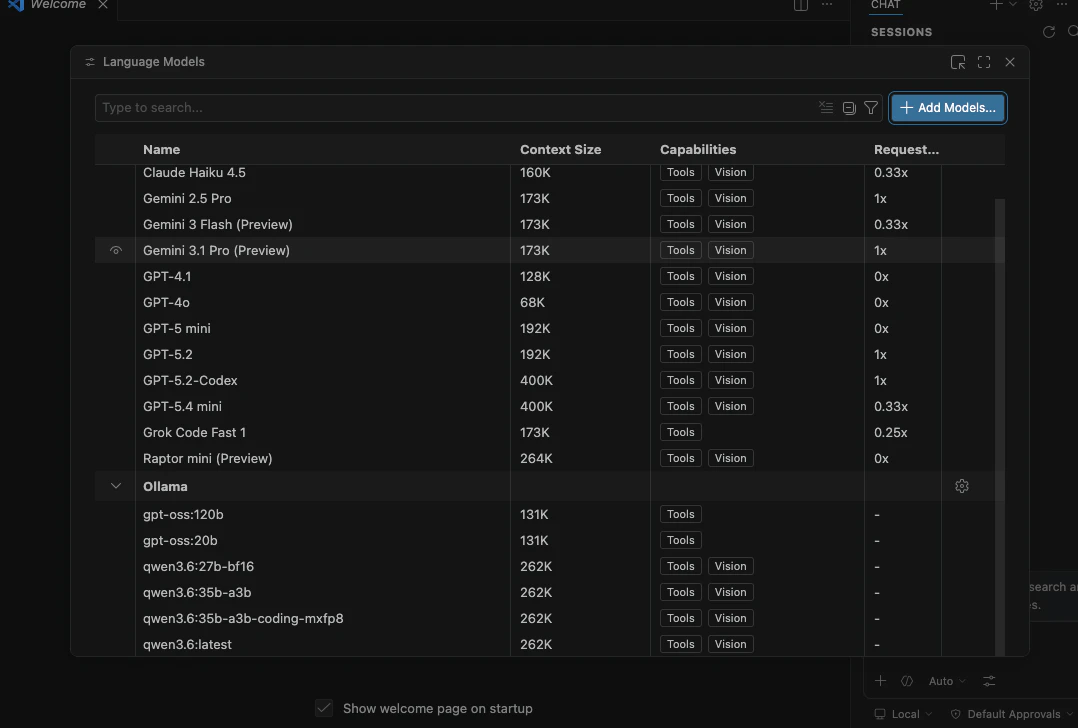The width and height of the screenshot is (1078, 728).
Task: Click the sliders icon beside Language Models title
Action: [90, 62]
